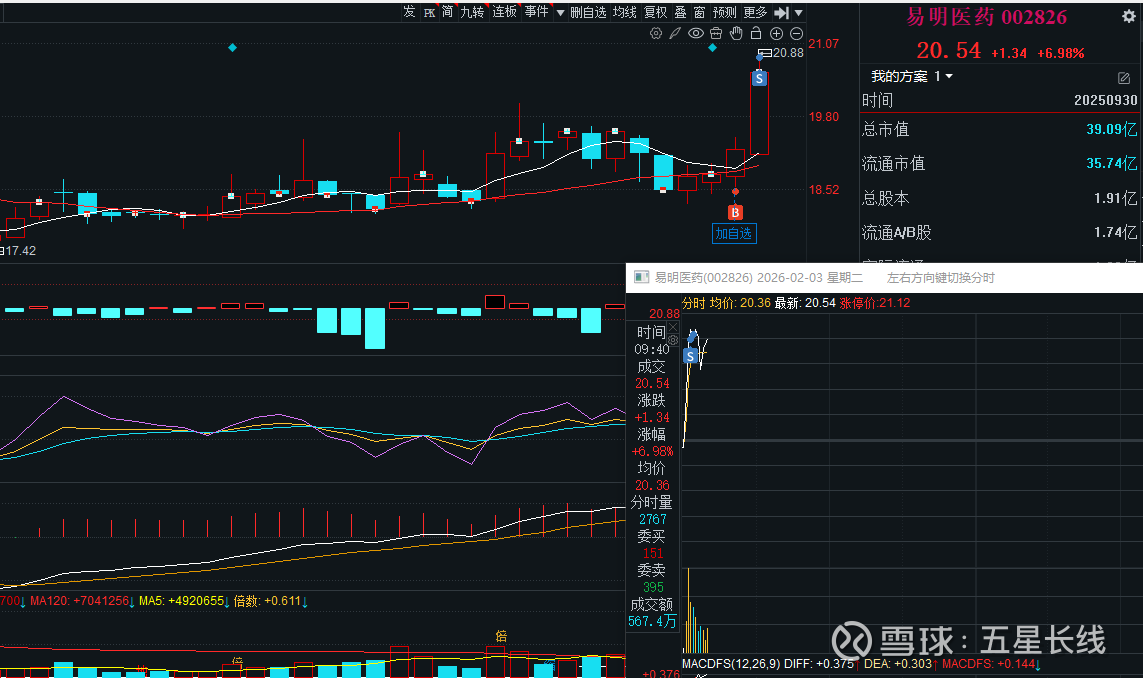Viewport: 1143px width, 678px height.
Task: Click the 分时量 2767 value
Action: pyautogui.click(x=652, y=519)
